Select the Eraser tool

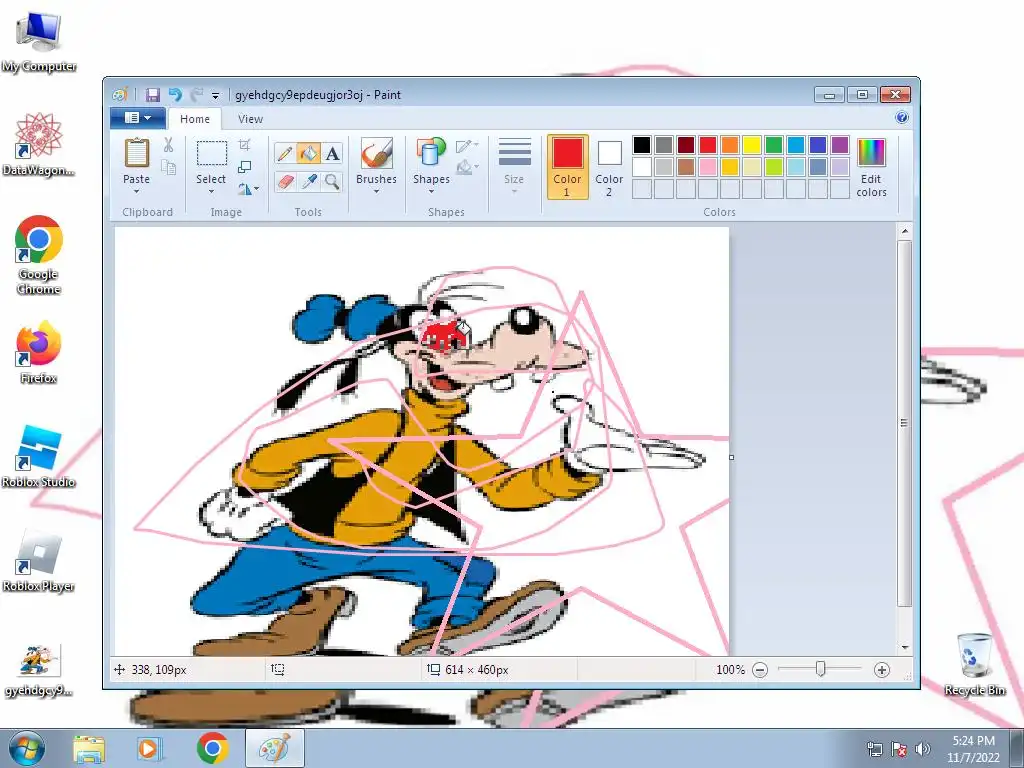coord(285,182)
